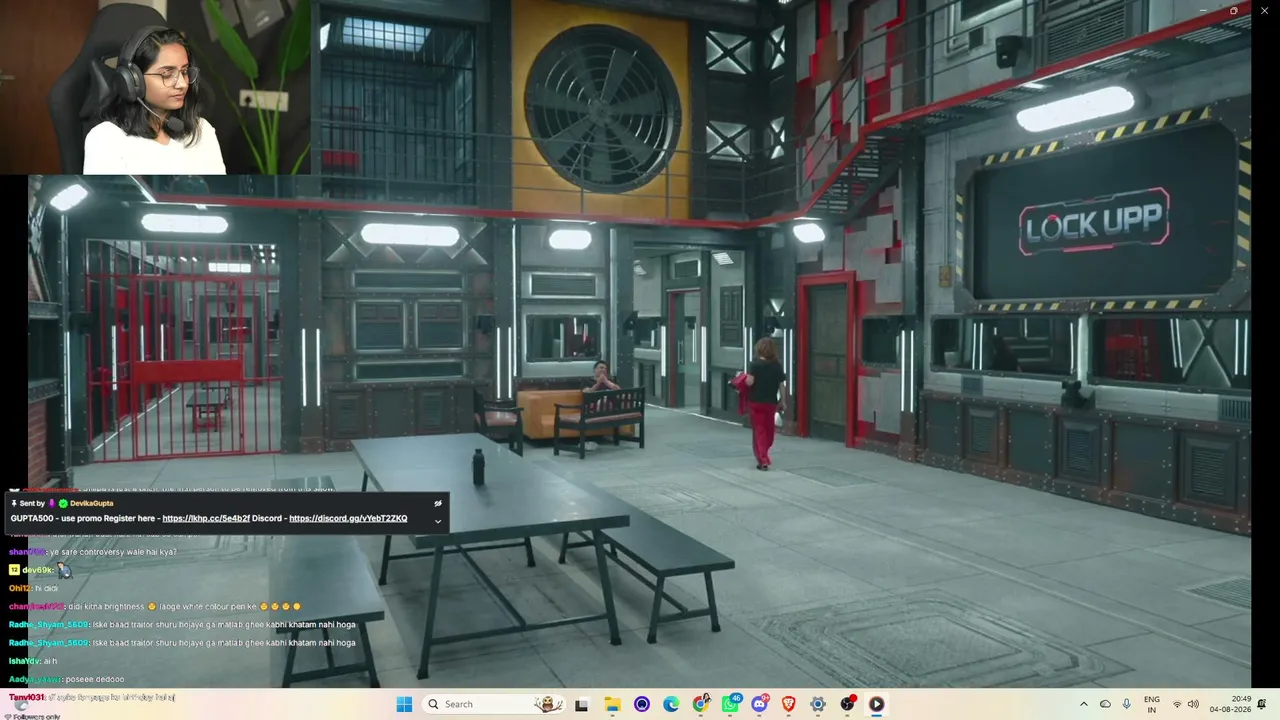Click the IshaYdv chat username
1280x720 pixels.
(24, 661)
